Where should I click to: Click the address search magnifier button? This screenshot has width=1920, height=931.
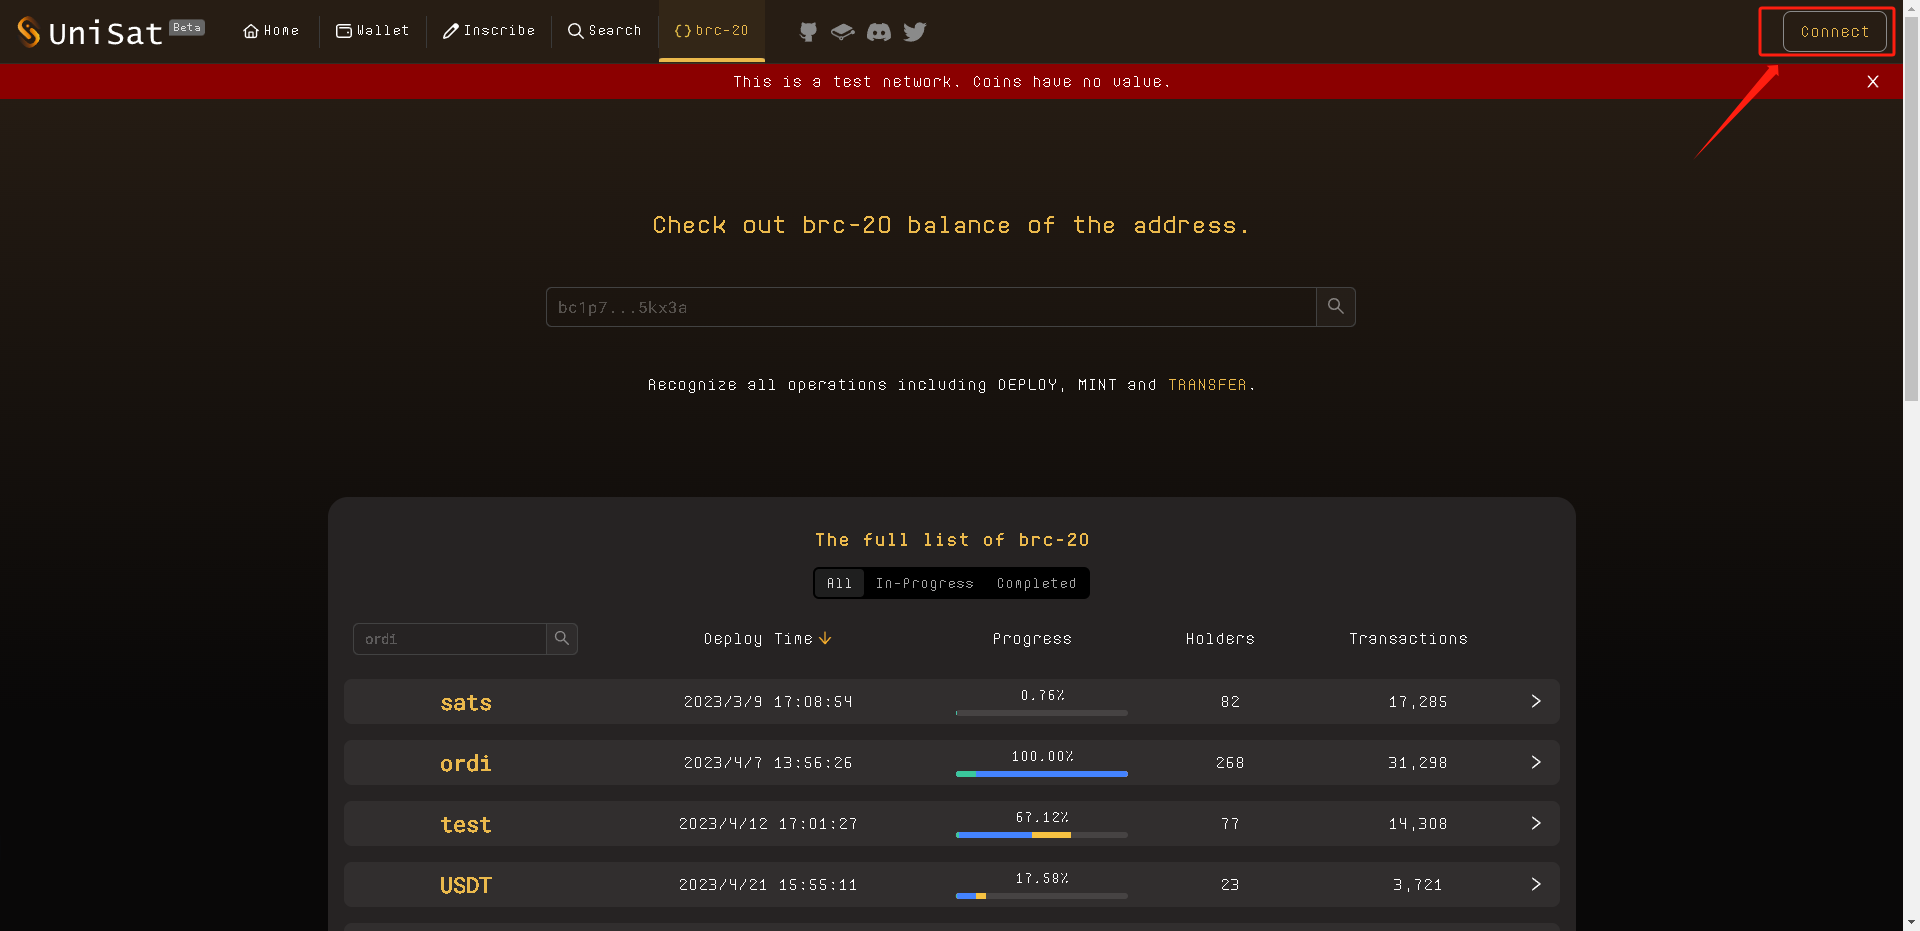(1335, 307)
